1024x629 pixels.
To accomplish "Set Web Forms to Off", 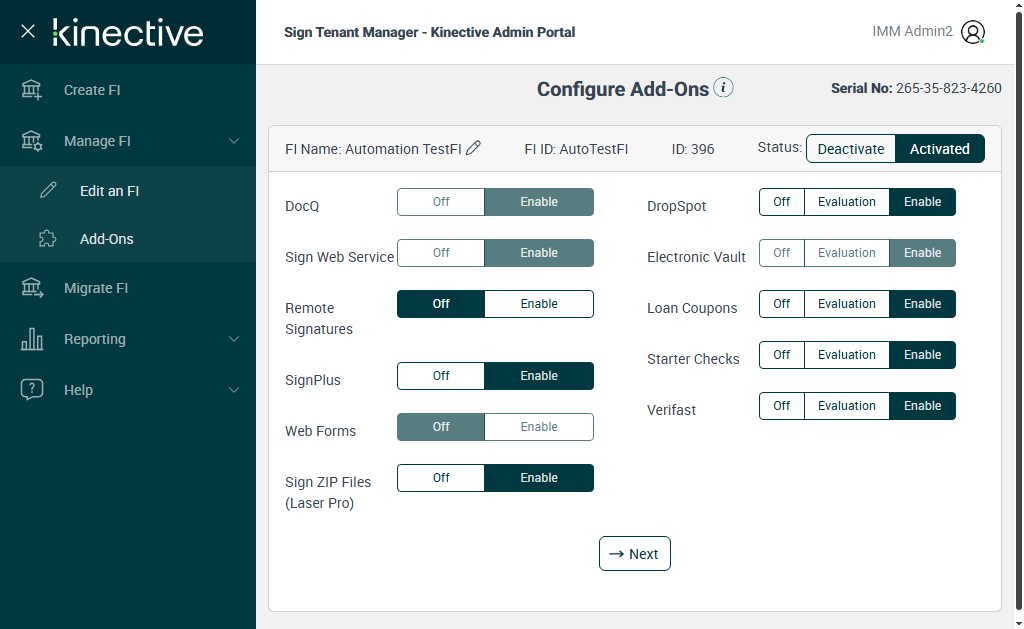I will [441, 427].
